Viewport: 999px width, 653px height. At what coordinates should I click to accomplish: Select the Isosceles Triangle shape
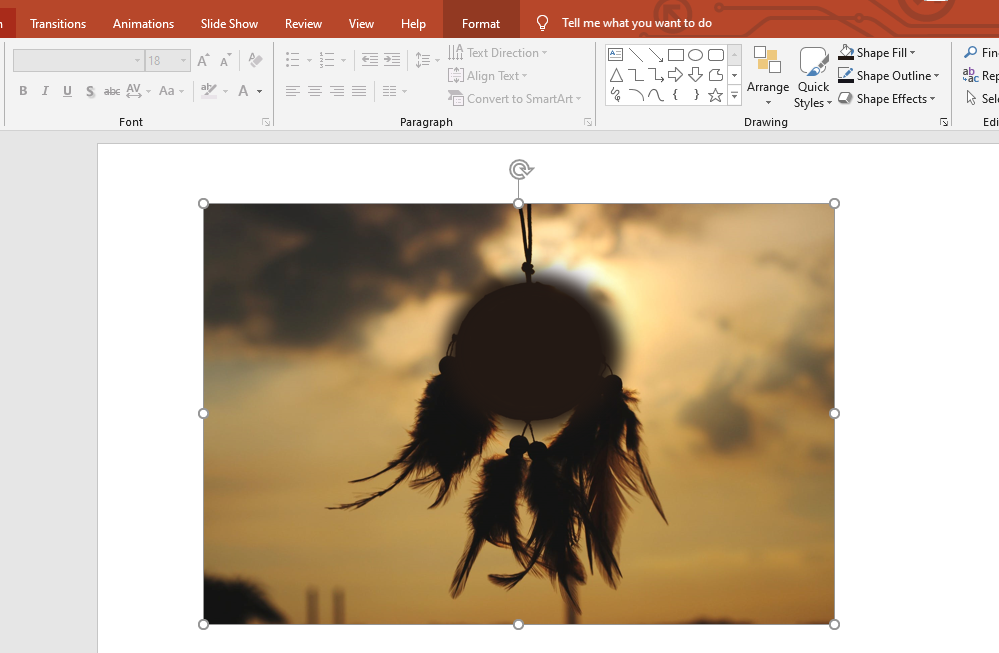[x=616, y=75]
